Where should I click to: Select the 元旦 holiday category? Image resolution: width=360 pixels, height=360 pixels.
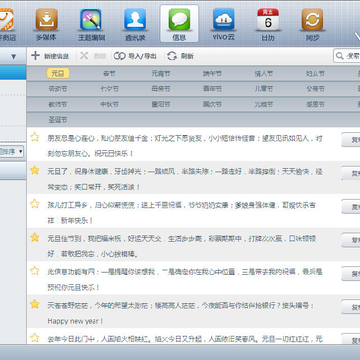click(x=58, y=73)
